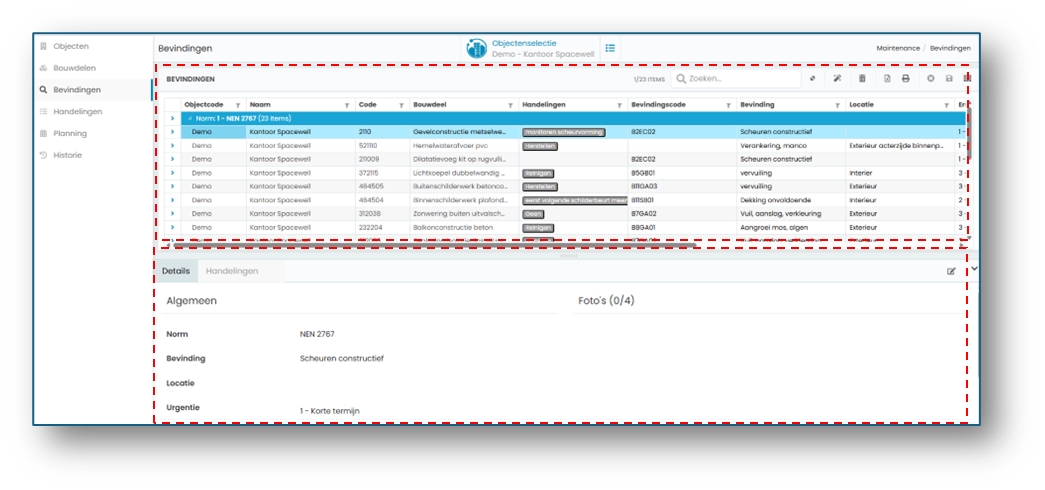Click the export document icon

click(x=887, y=79)
